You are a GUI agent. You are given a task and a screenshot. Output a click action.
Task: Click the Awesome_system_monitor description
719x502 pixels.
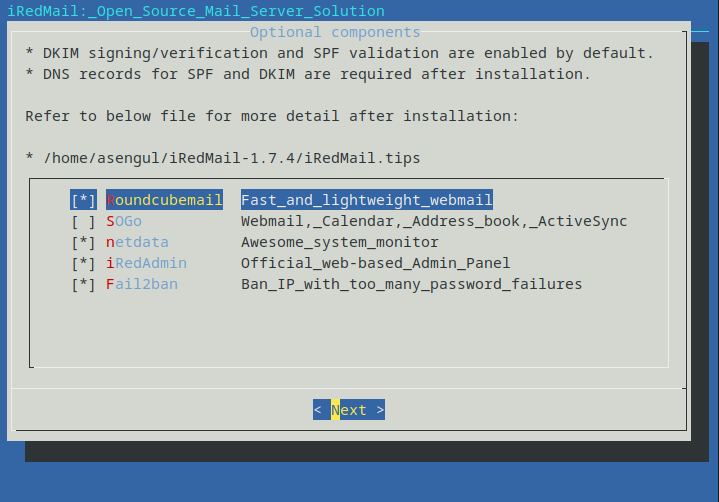click(340, 242)
